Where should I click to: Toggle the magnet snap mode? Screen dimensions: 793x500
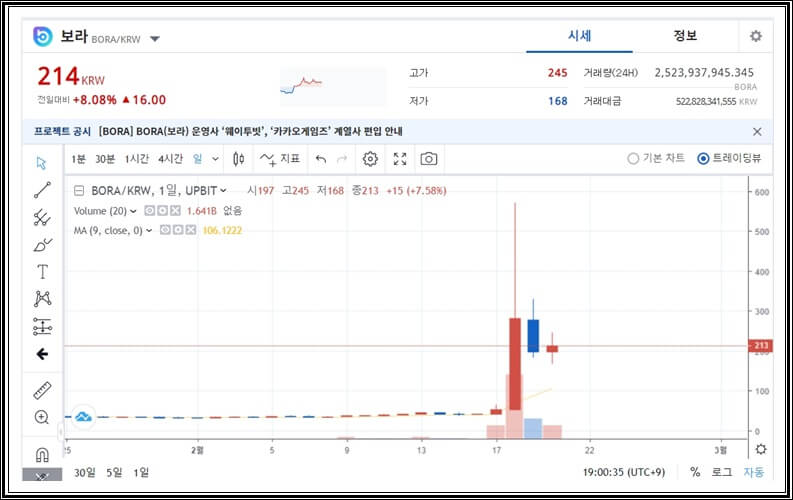[42, 454]
